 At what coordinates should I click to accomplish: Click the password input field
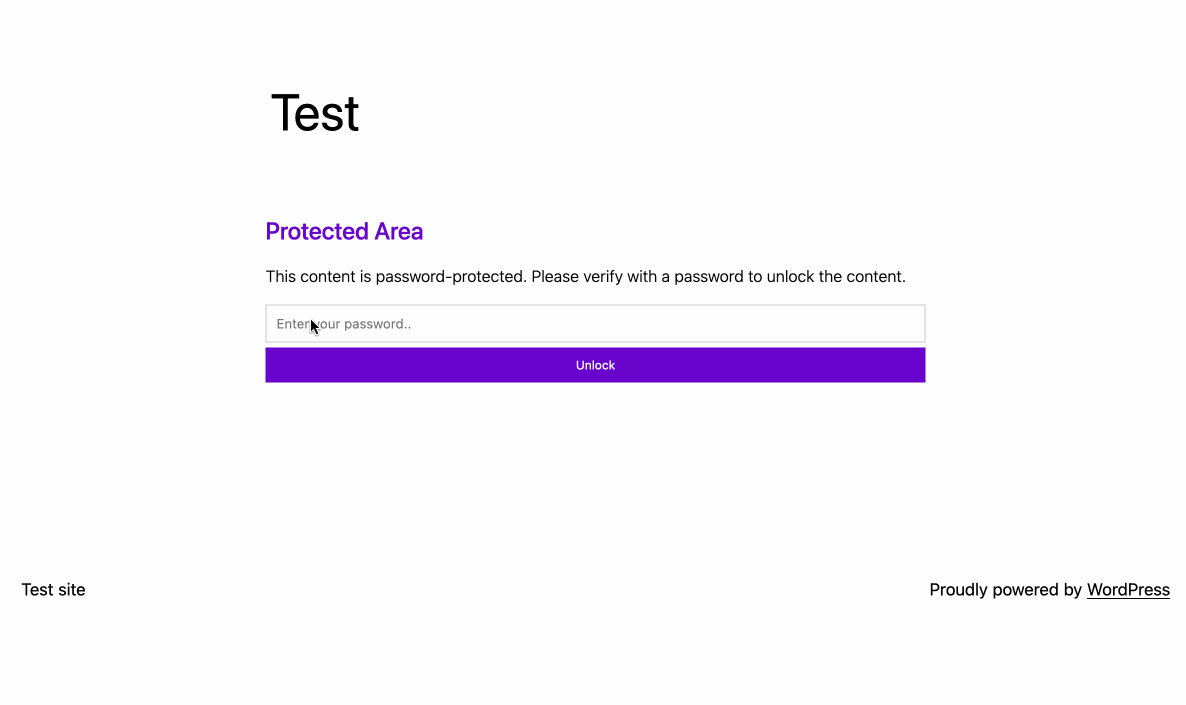pos(595,324)
